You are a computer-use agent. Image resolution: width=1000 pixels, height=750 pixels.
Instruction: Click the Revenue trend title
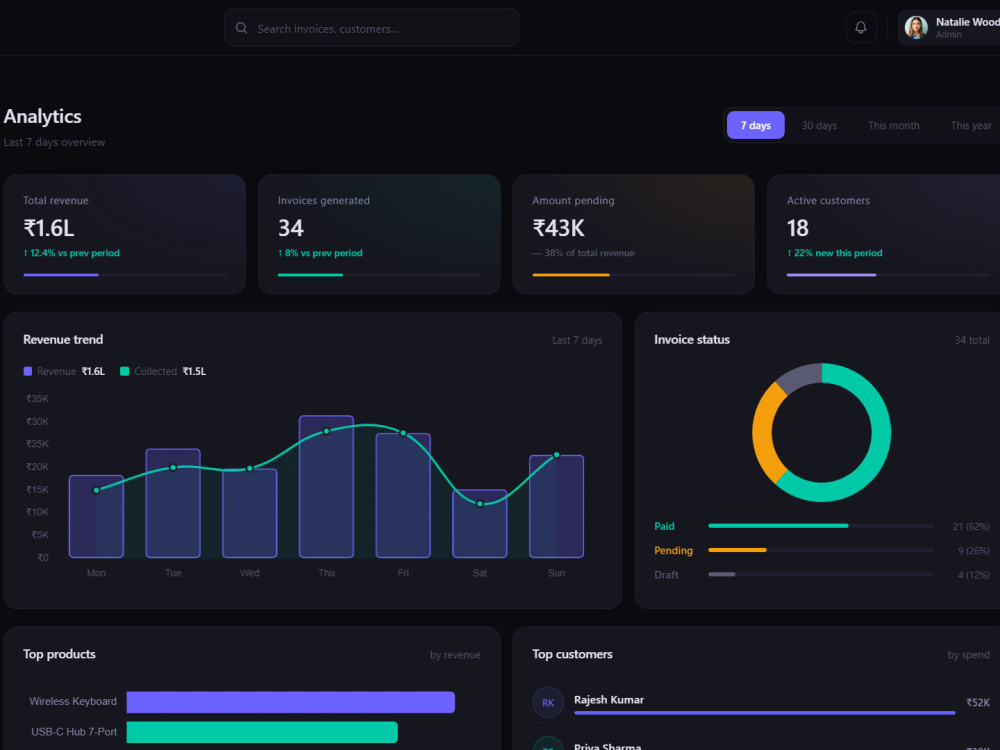[x=63, y=339]
